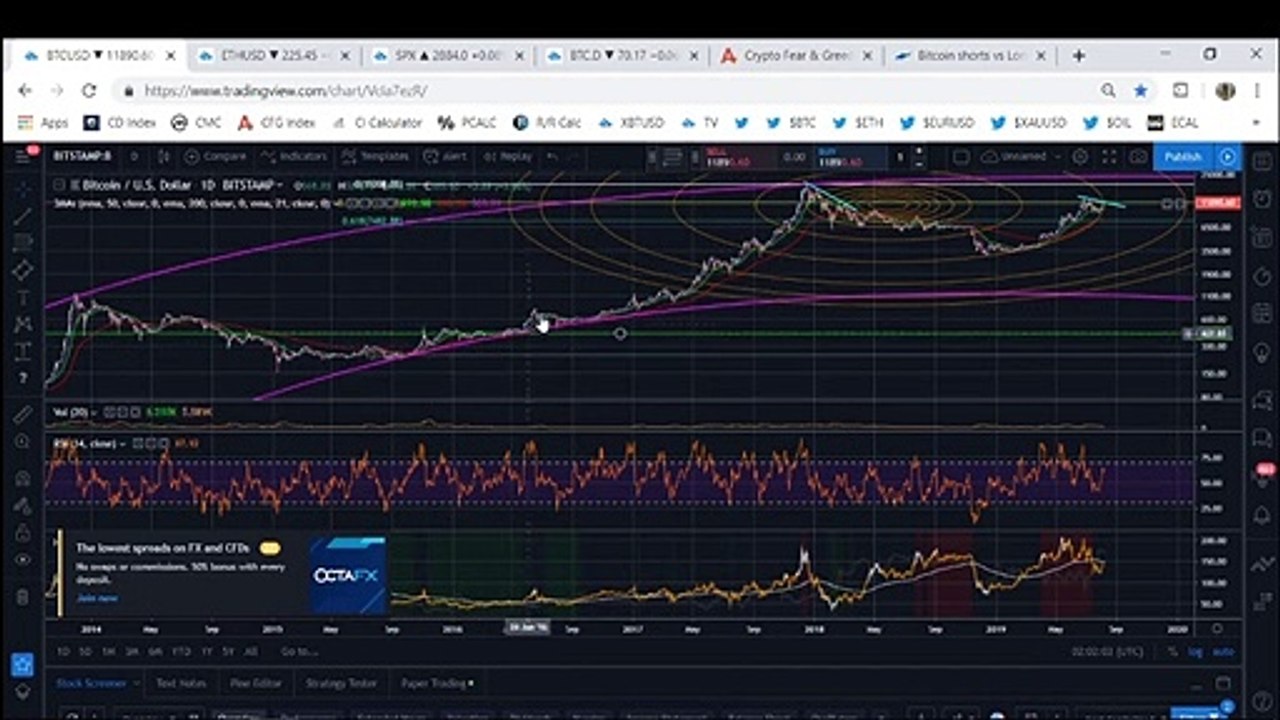Screen dimensions: 1280x720
Task: Click the BITSTAMP symbol search field
Action: 84,157
